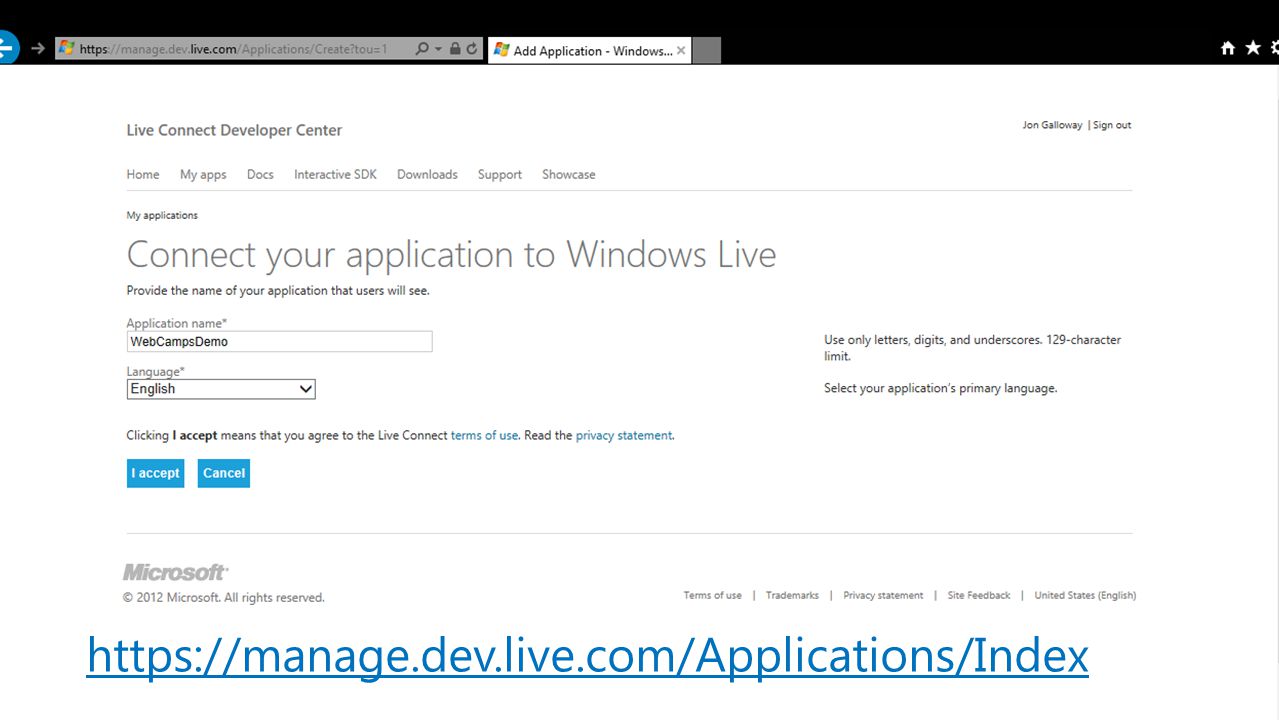
Task: Click the footer Site Feedback link
Action: pyautogui.click(x=979, y=595)
